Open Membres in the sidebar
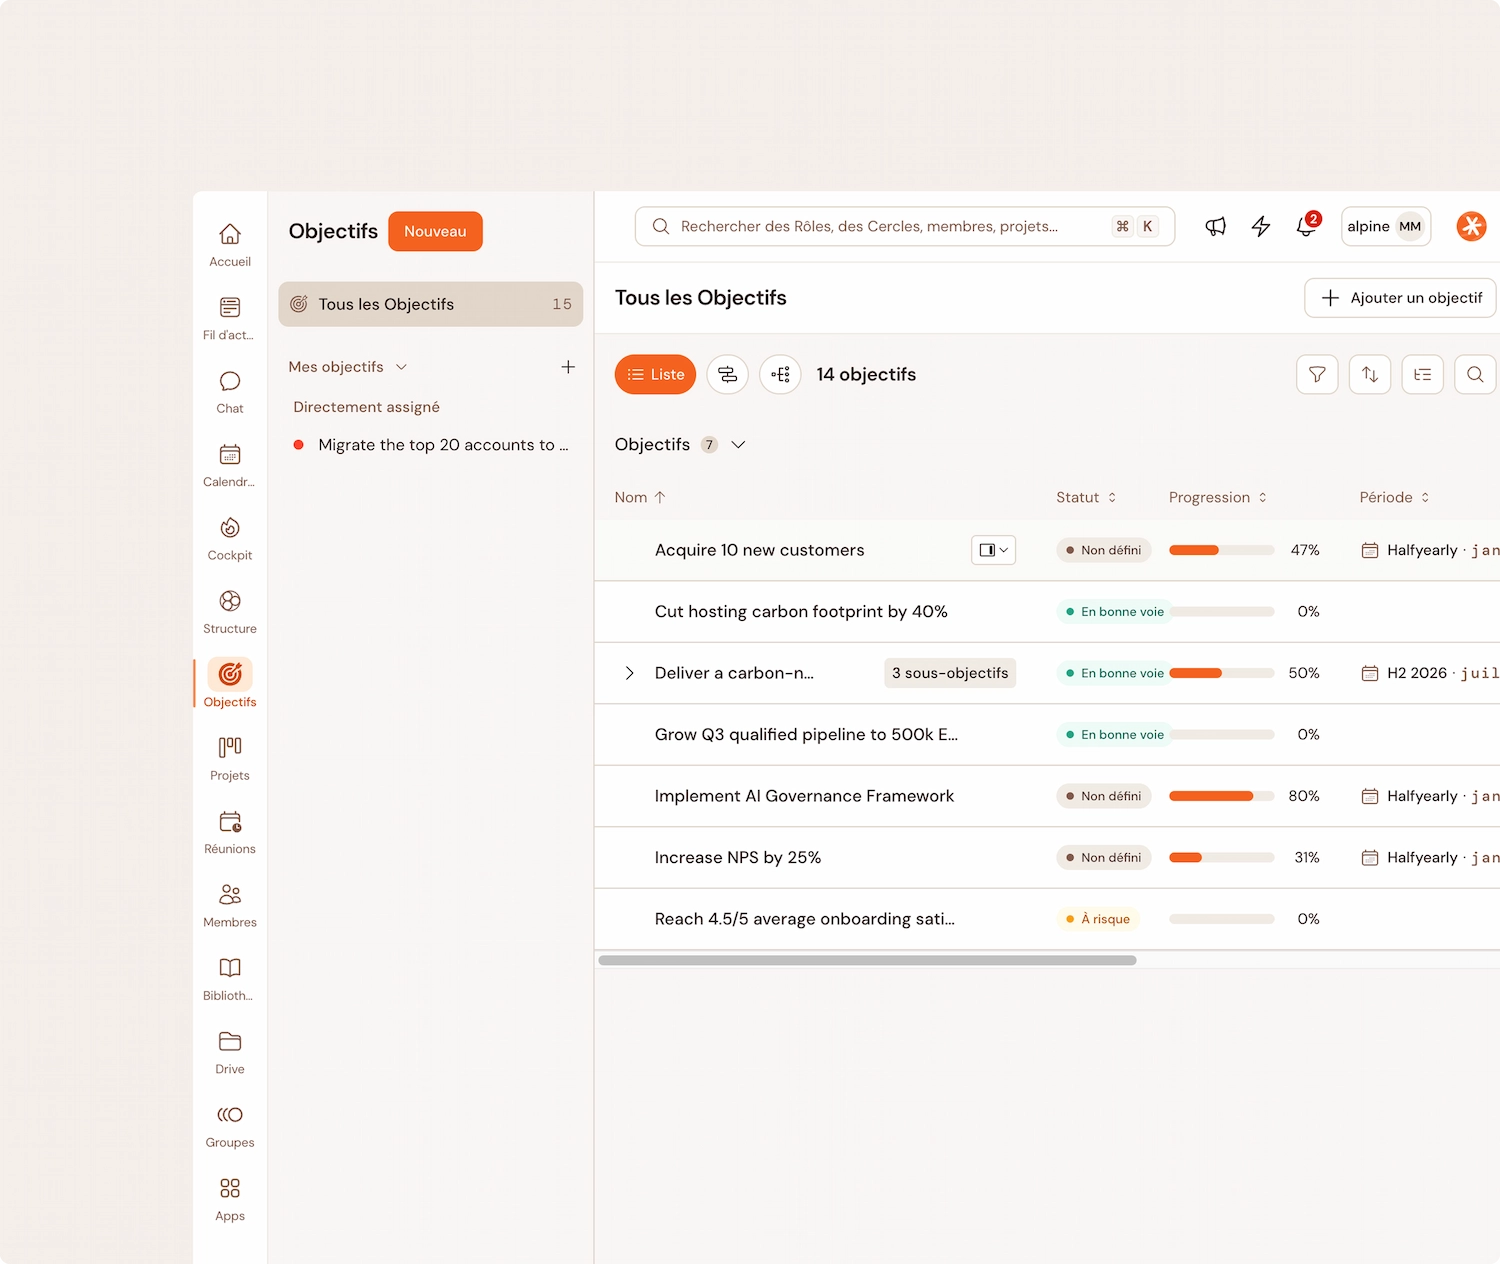This screenshot has height=1264, width=1500. pos(230,905)
